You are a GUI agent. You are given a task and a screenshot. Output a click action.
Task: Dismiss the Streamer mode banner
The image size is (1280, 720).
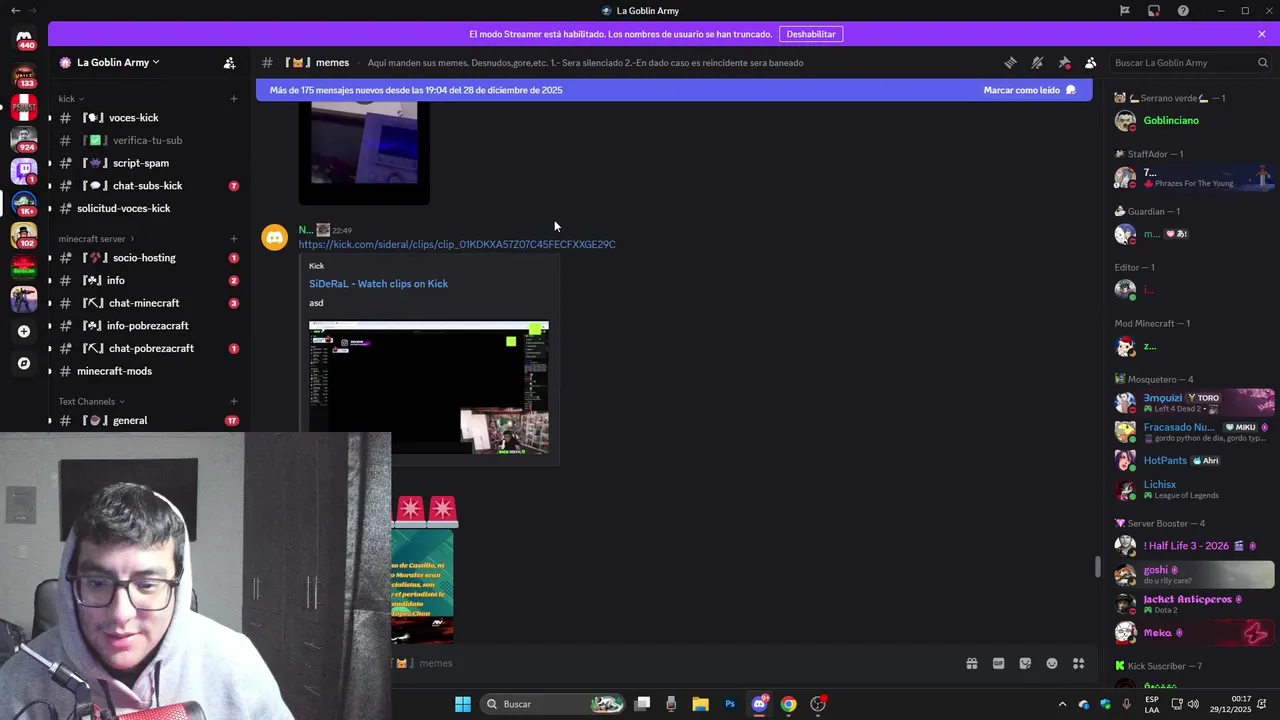[x=1262, y=34]
